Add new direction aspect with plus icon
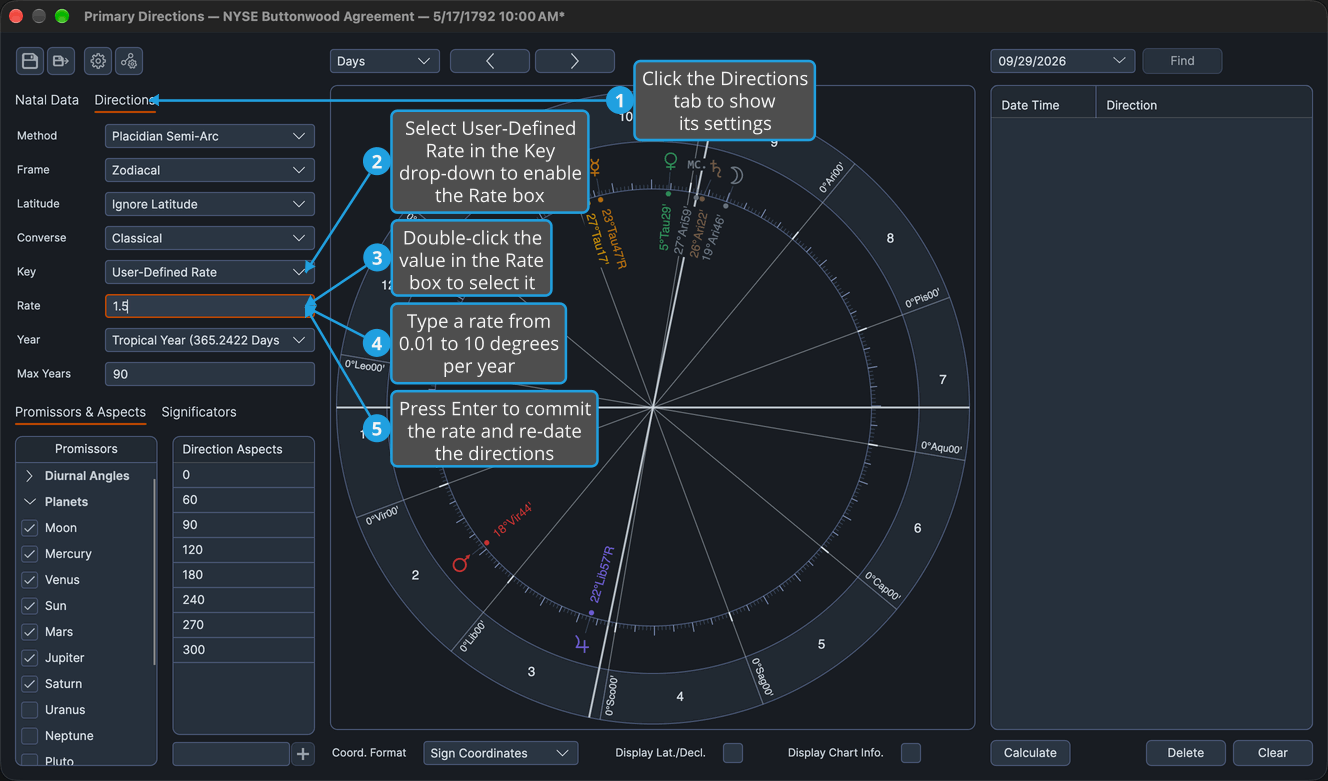Screen dimensions: 1328x781 303,754
